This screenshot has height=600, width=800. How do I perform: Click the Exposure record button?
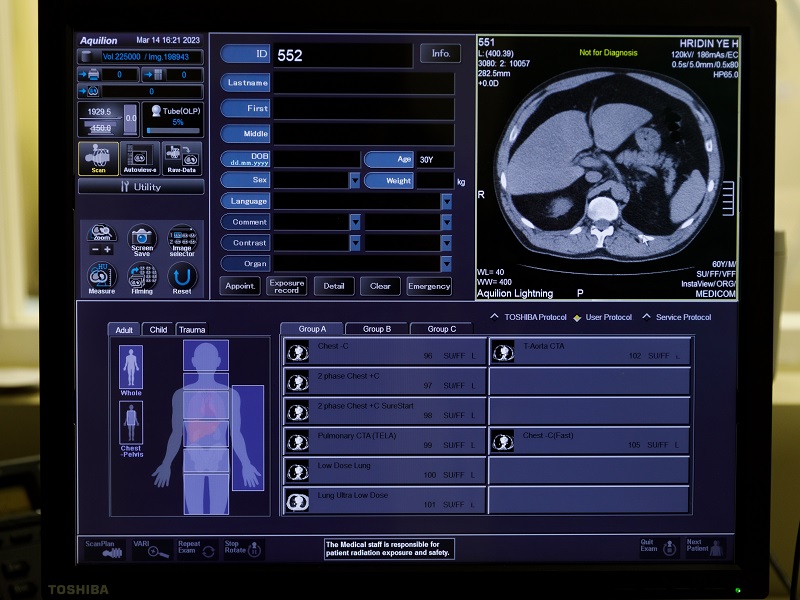coord(287,286)
